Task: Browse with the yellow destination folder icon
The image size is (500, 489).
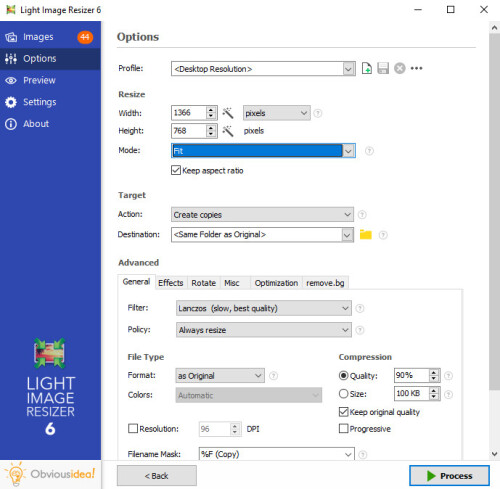Action: pyautogui.click(x=366, y=235)
